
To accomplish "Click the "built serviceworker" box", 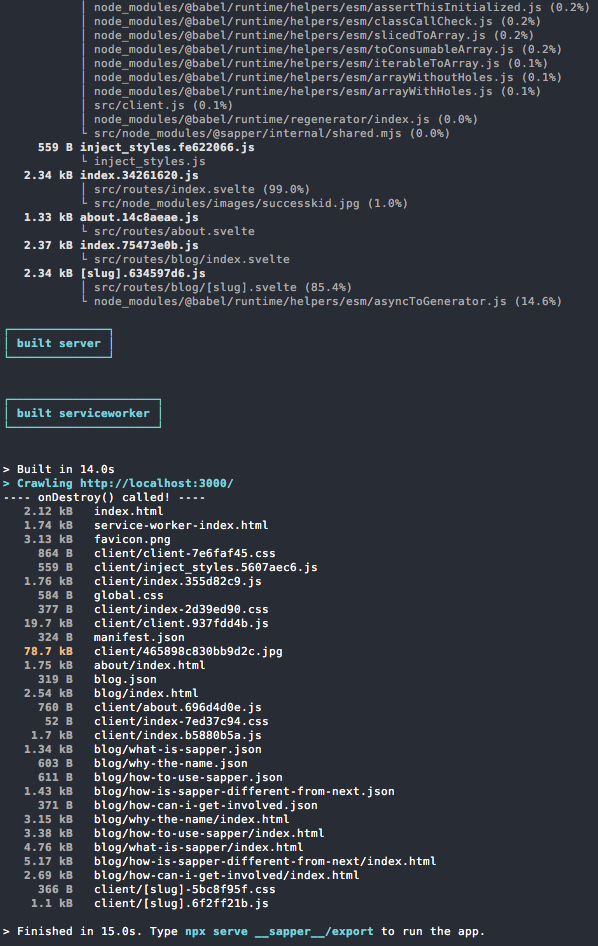I will pos(83,413).
